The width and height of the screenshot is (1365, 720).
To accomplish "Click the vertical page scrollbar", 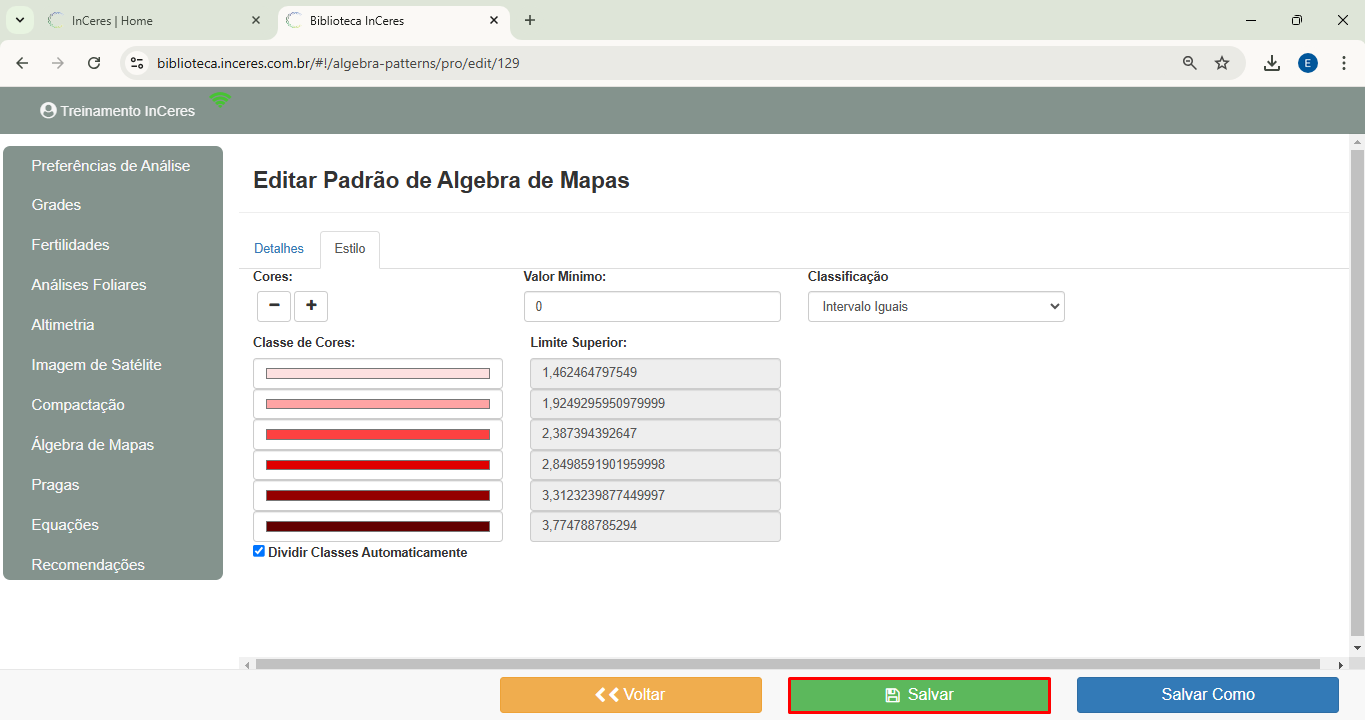I will click(x=1357, y=393).
